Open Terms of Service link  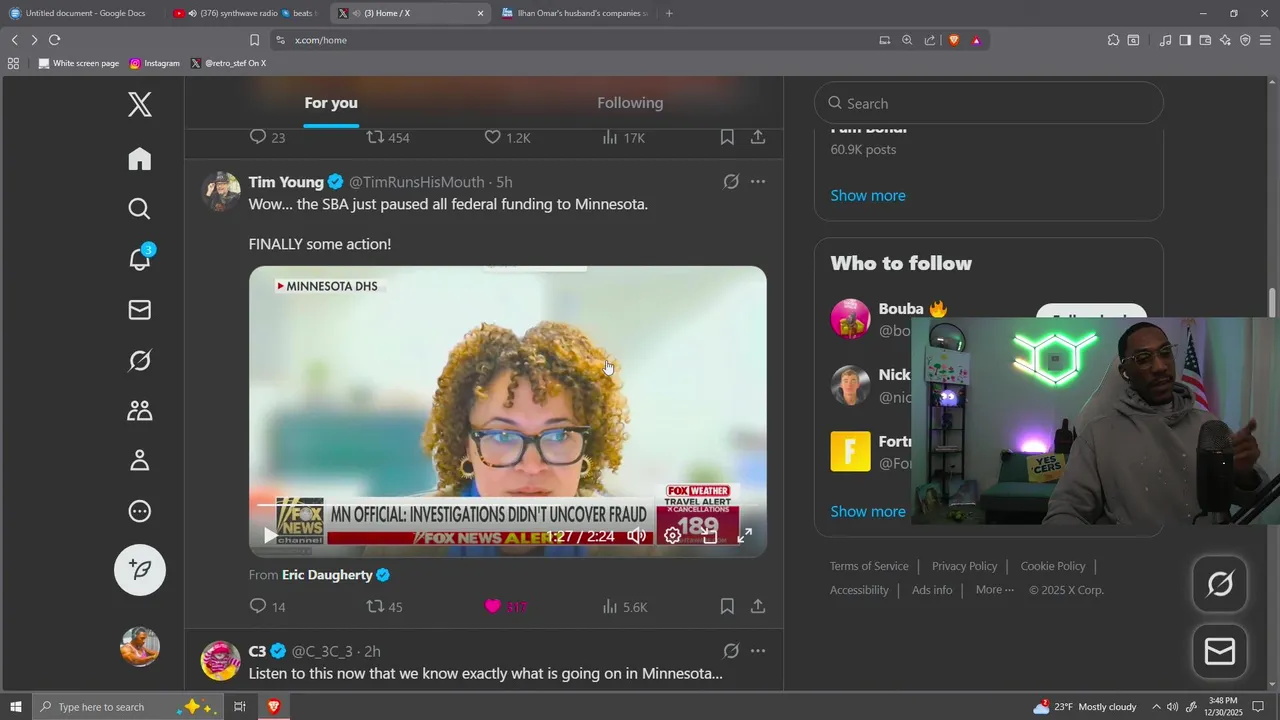point(869,566)
